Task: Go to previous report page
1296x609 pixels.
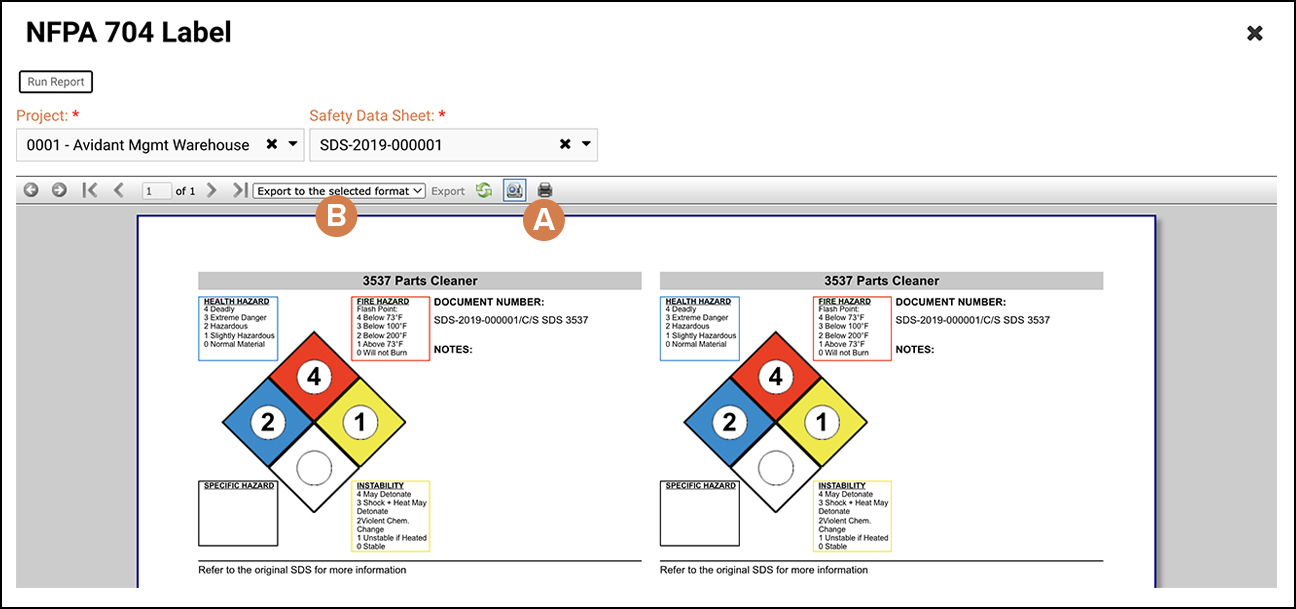Action: coord(118,190)
